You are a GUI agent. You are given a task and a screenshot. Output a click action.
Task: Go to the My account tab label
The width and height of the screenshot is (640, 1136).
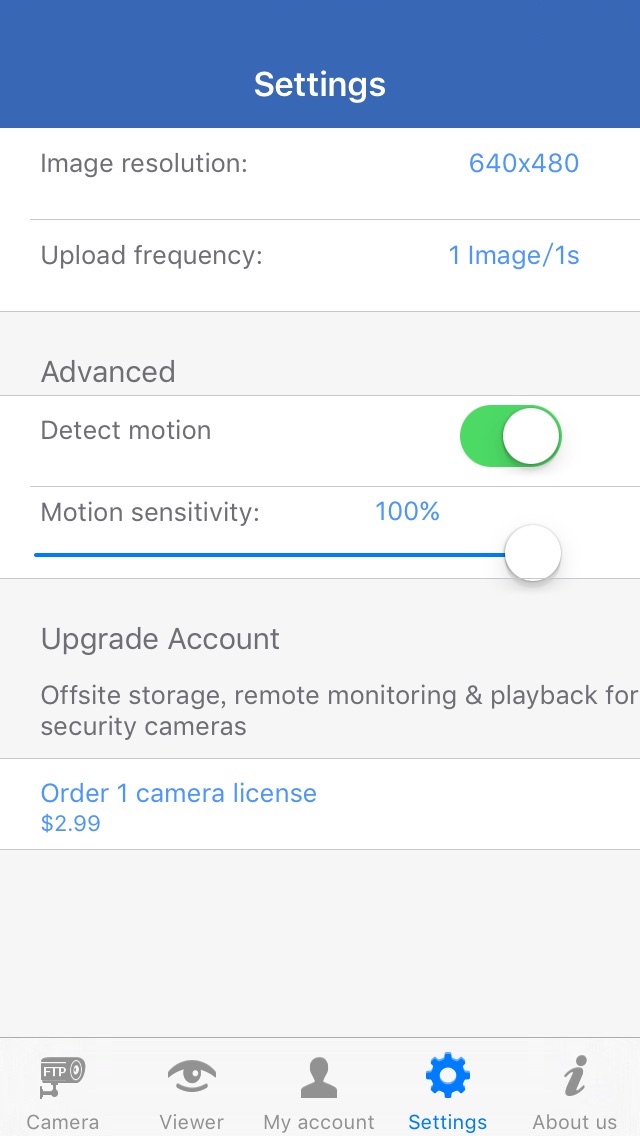pyautogui.click(x=318, y=1122)
